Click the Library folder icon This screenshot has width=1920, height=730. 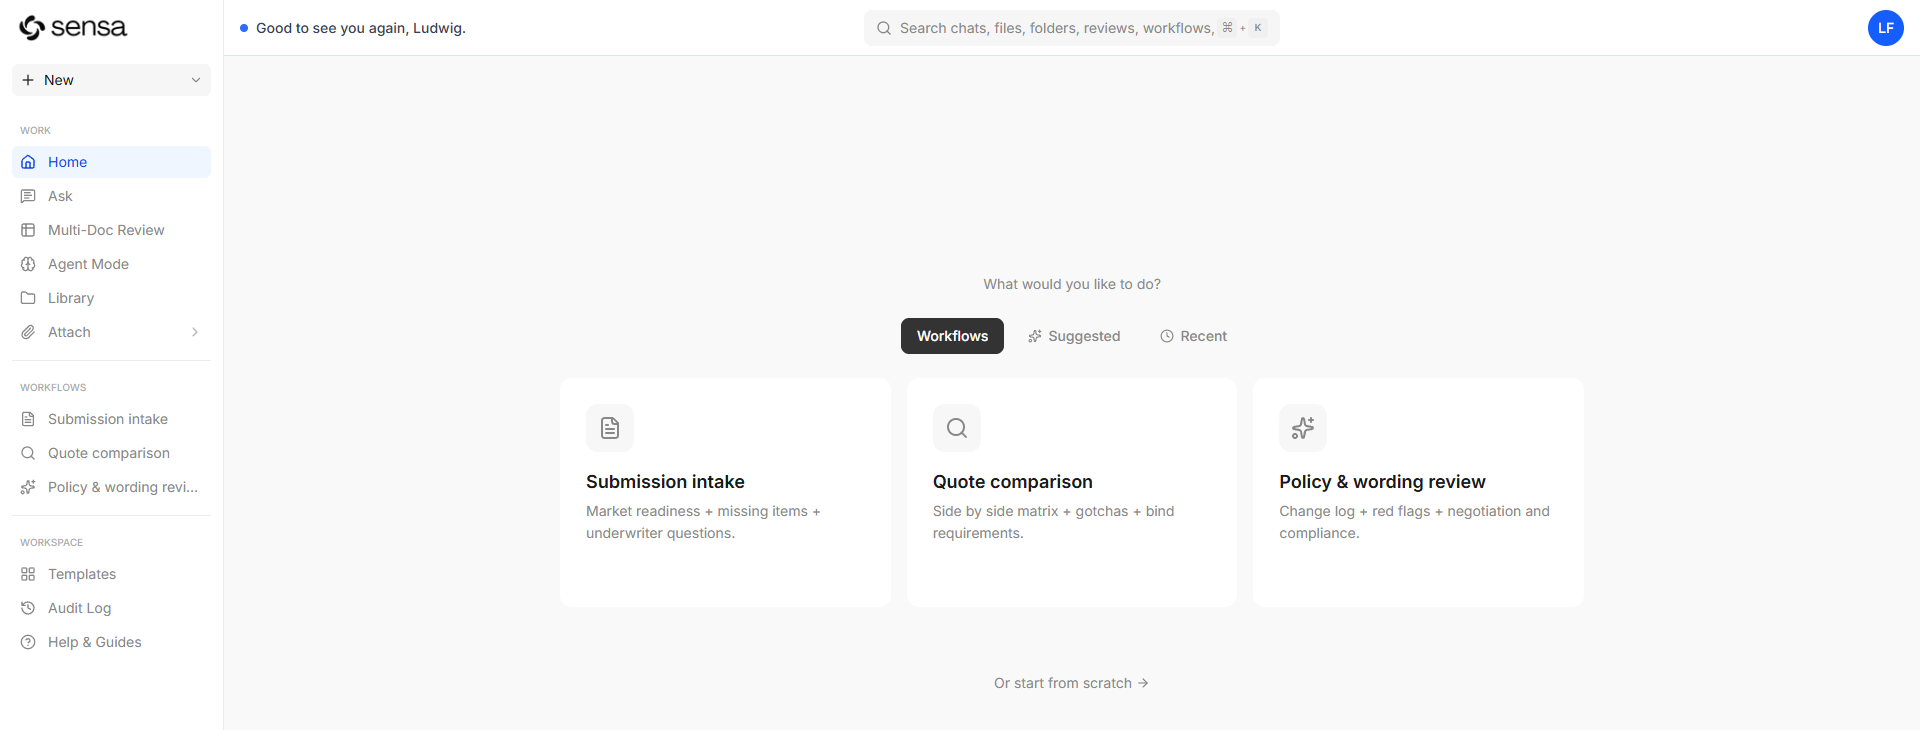pos(28,298)
